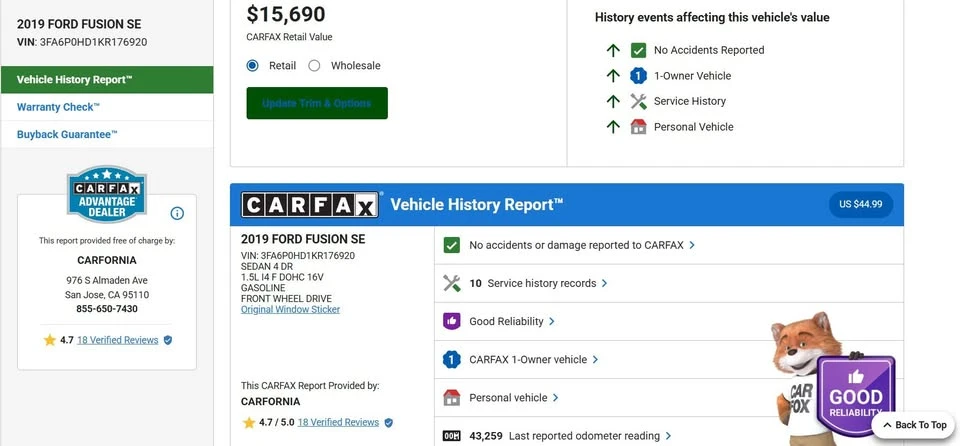Click the star icon beside 4.7 / 5.0
This screenshot has width=960, height=446.
[249, 423]
